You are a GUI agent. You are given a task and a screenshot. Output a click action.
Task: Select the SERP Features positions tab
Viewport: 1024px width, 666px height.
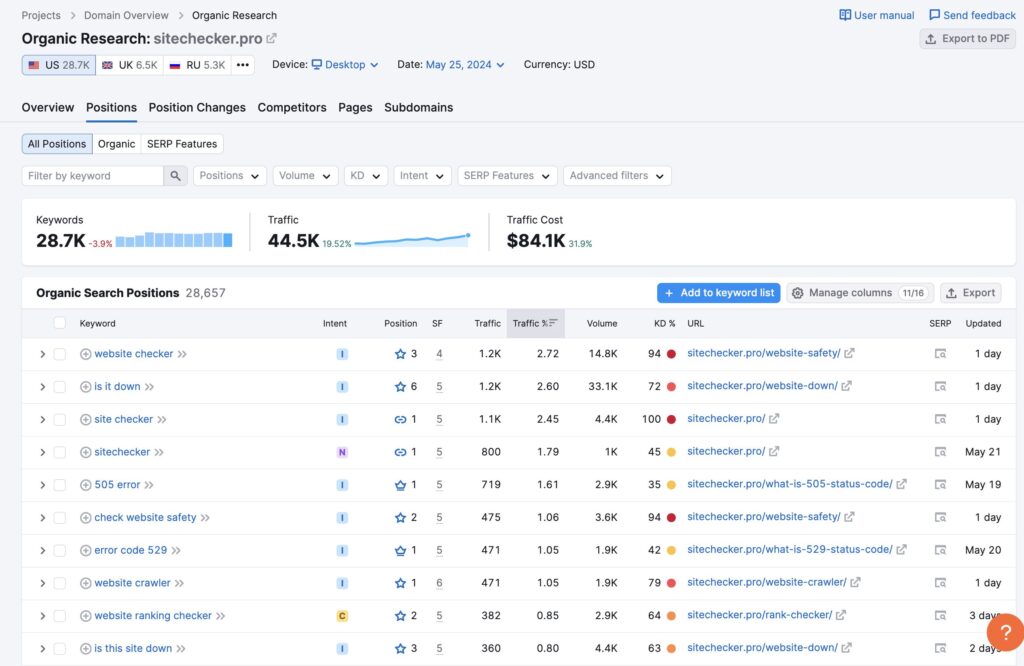(182, 144)
